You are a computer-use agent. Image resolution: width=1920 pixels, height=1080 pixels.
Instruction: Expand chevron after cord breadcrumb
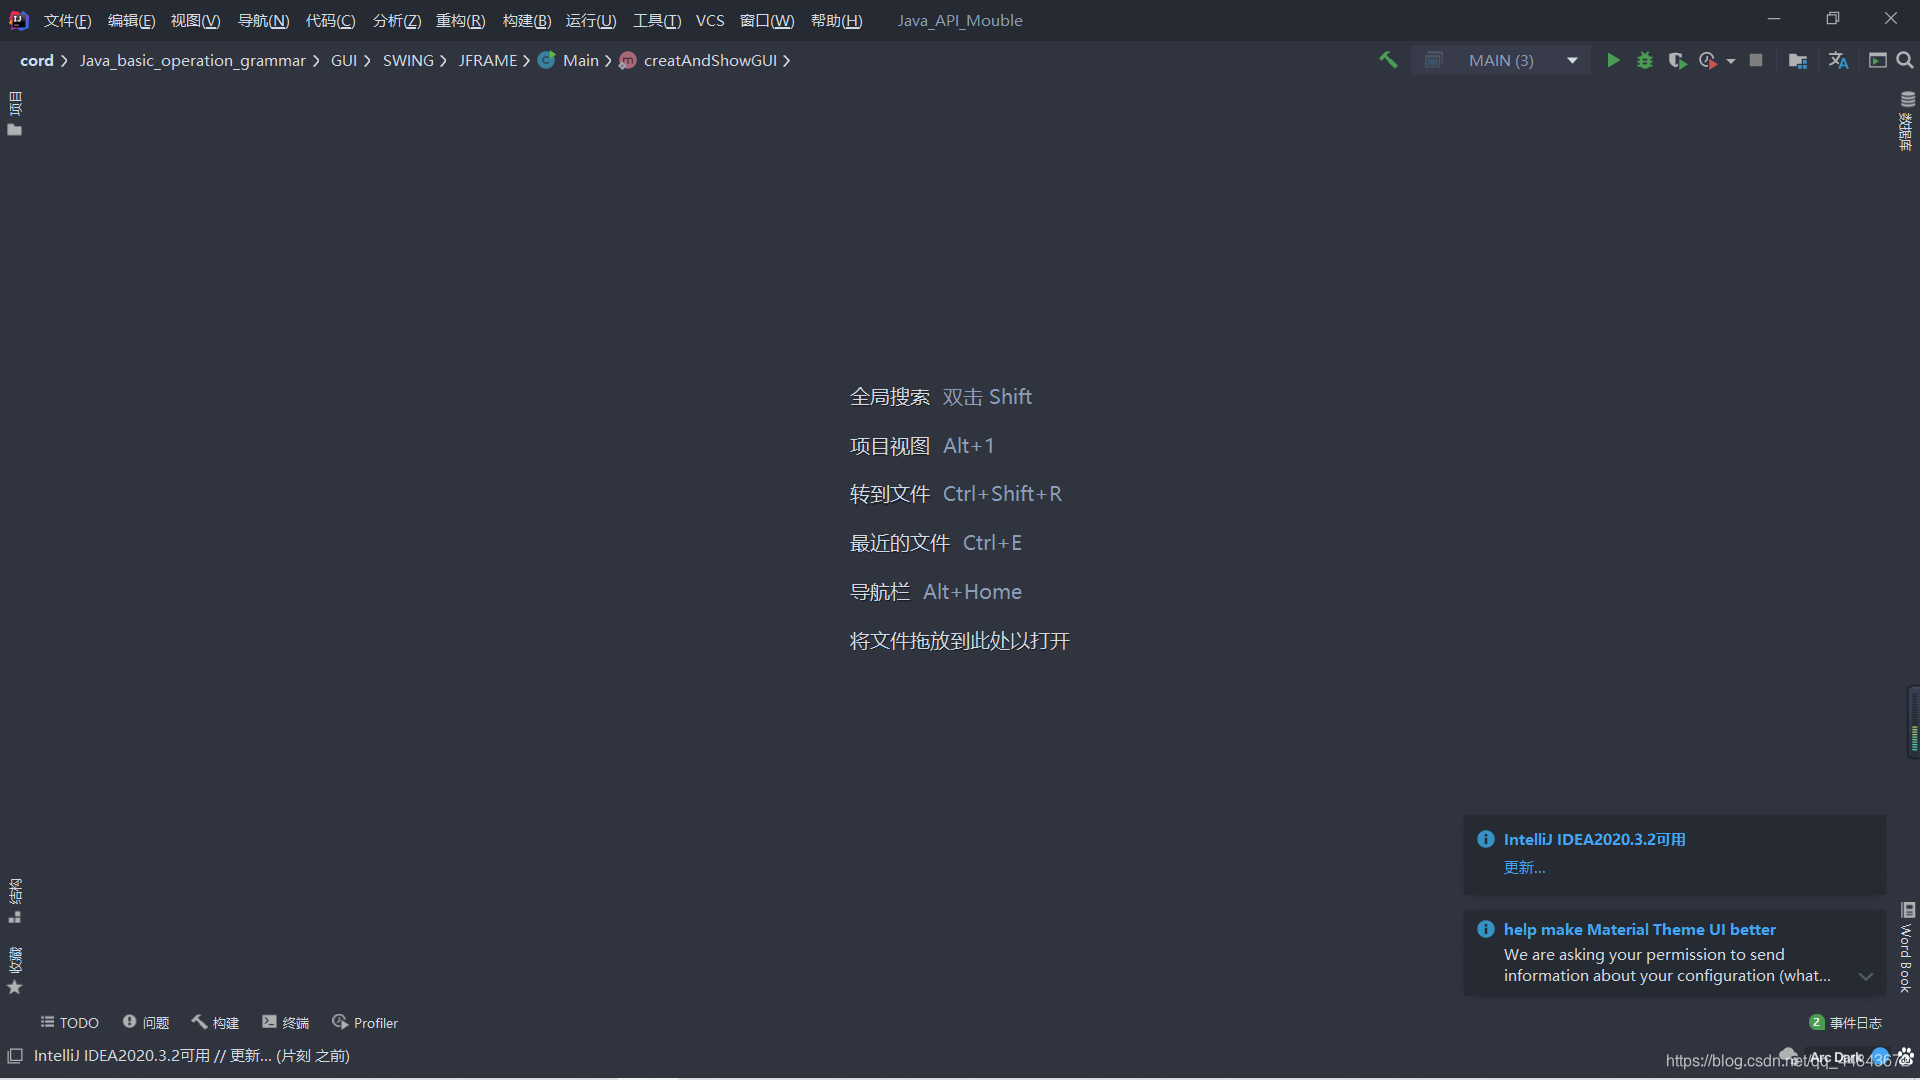pos(64,61)
